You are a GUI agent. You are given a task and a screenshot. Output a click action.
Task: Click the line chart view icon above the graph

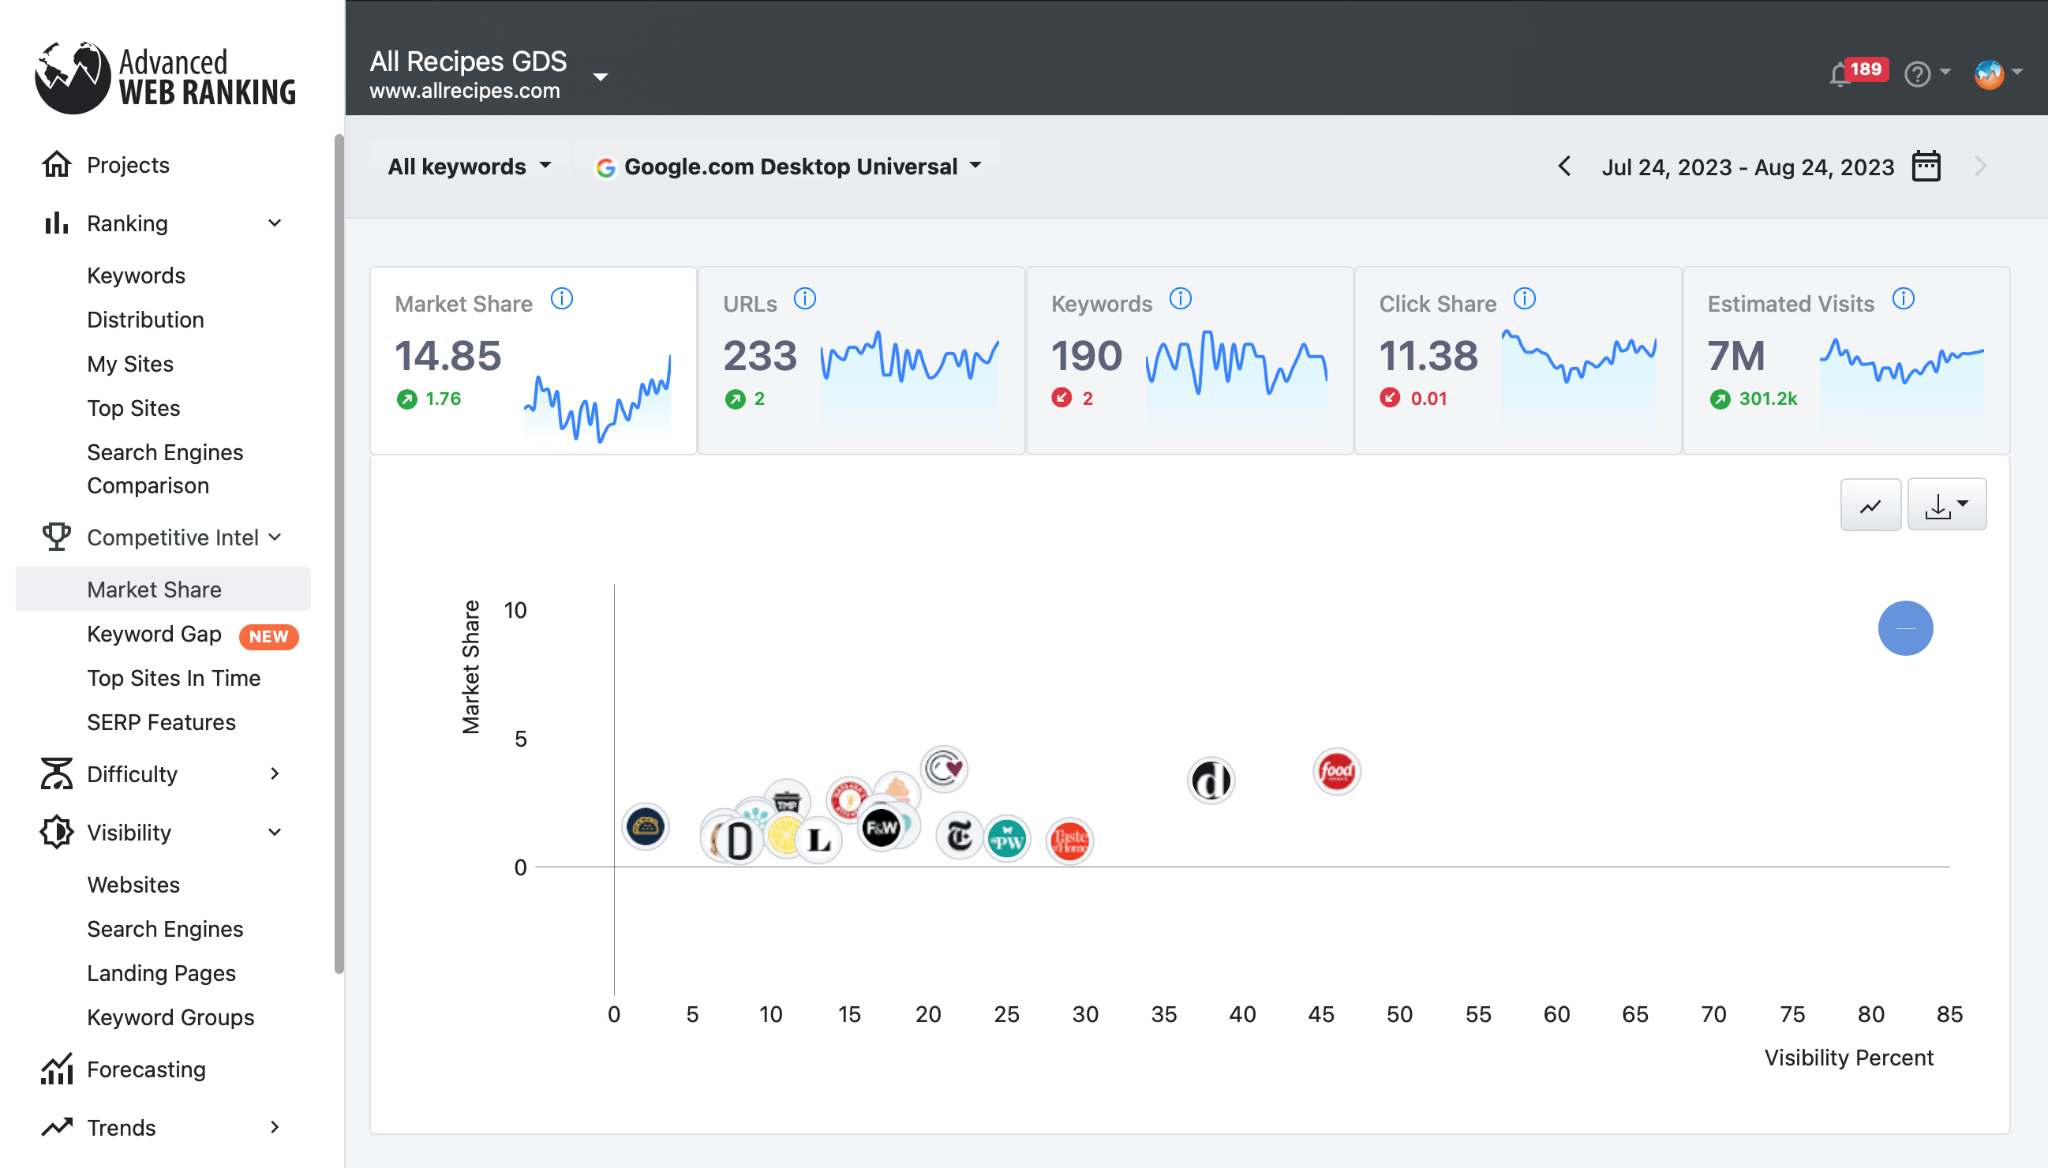pyautogui.click(x=1870, y=504)
